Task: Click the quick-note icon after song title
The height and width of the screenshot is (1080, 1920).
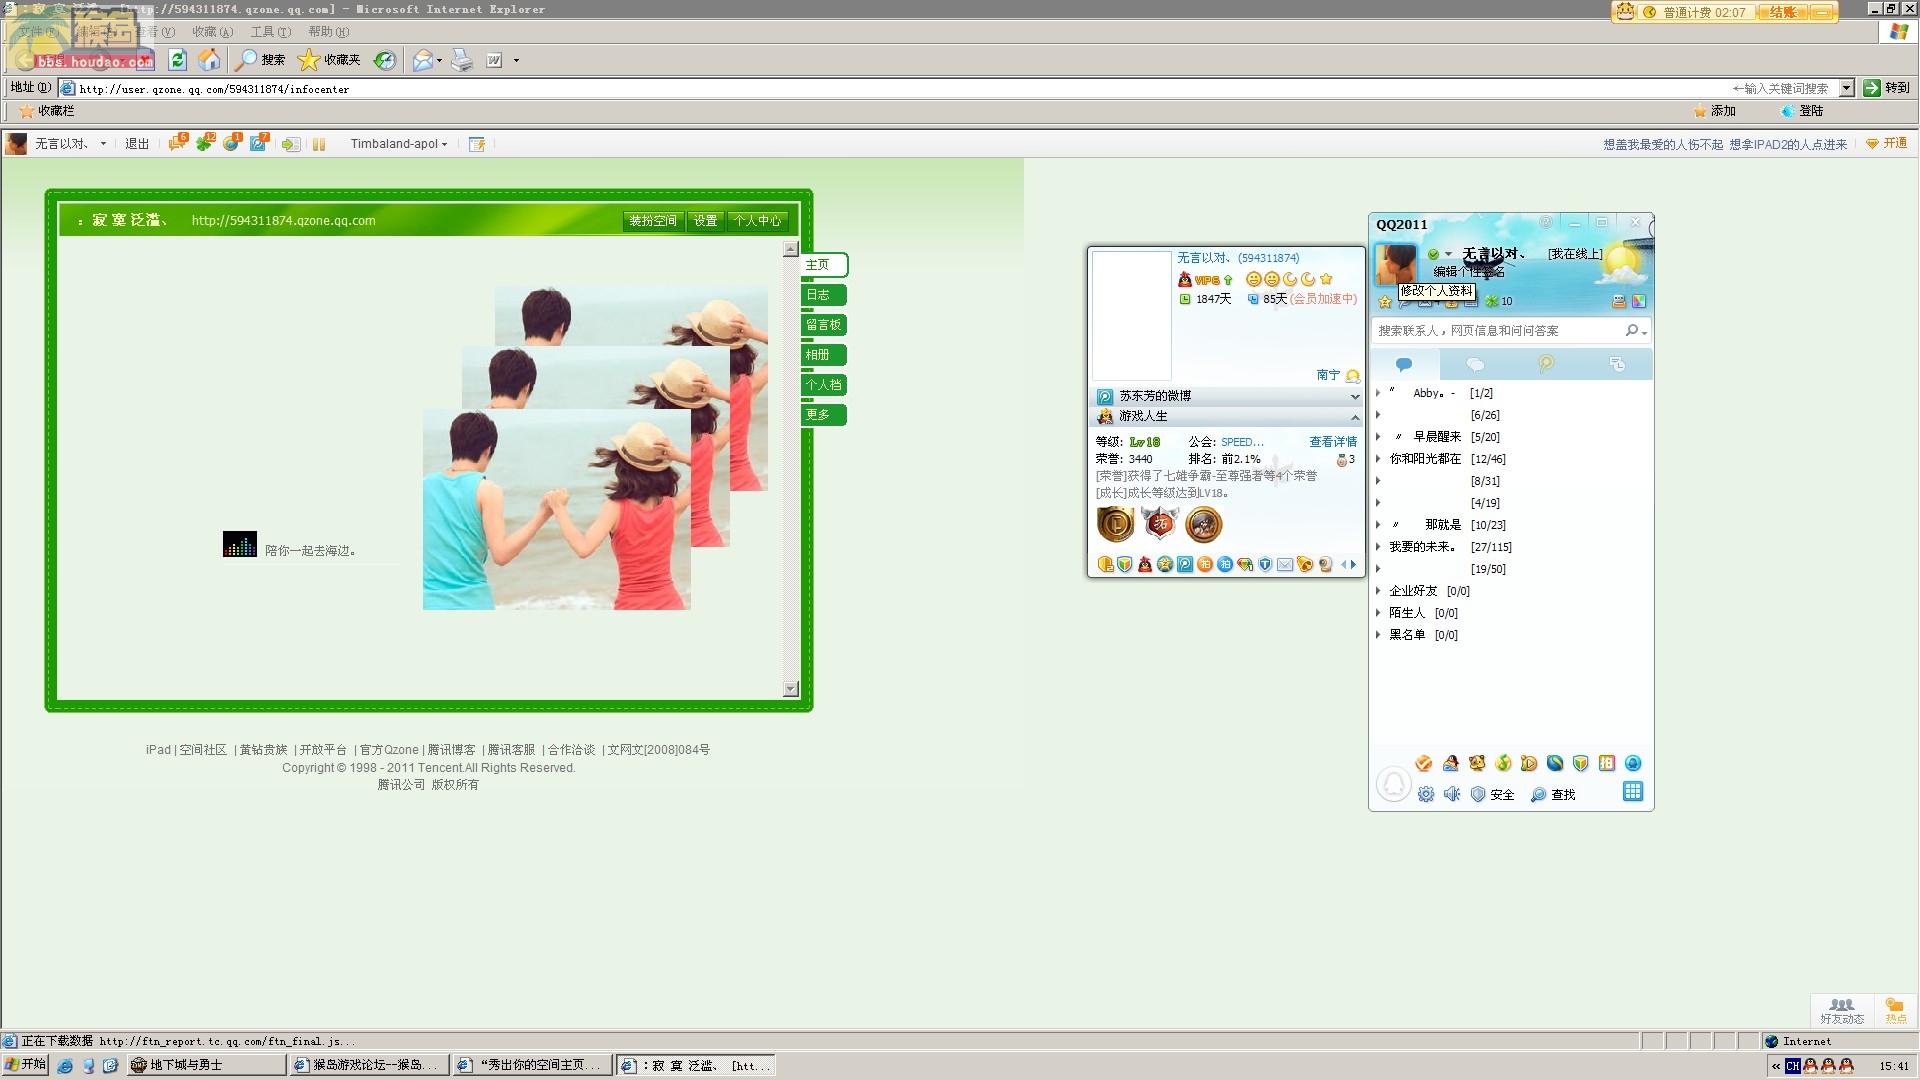Action: pos(477,144)
